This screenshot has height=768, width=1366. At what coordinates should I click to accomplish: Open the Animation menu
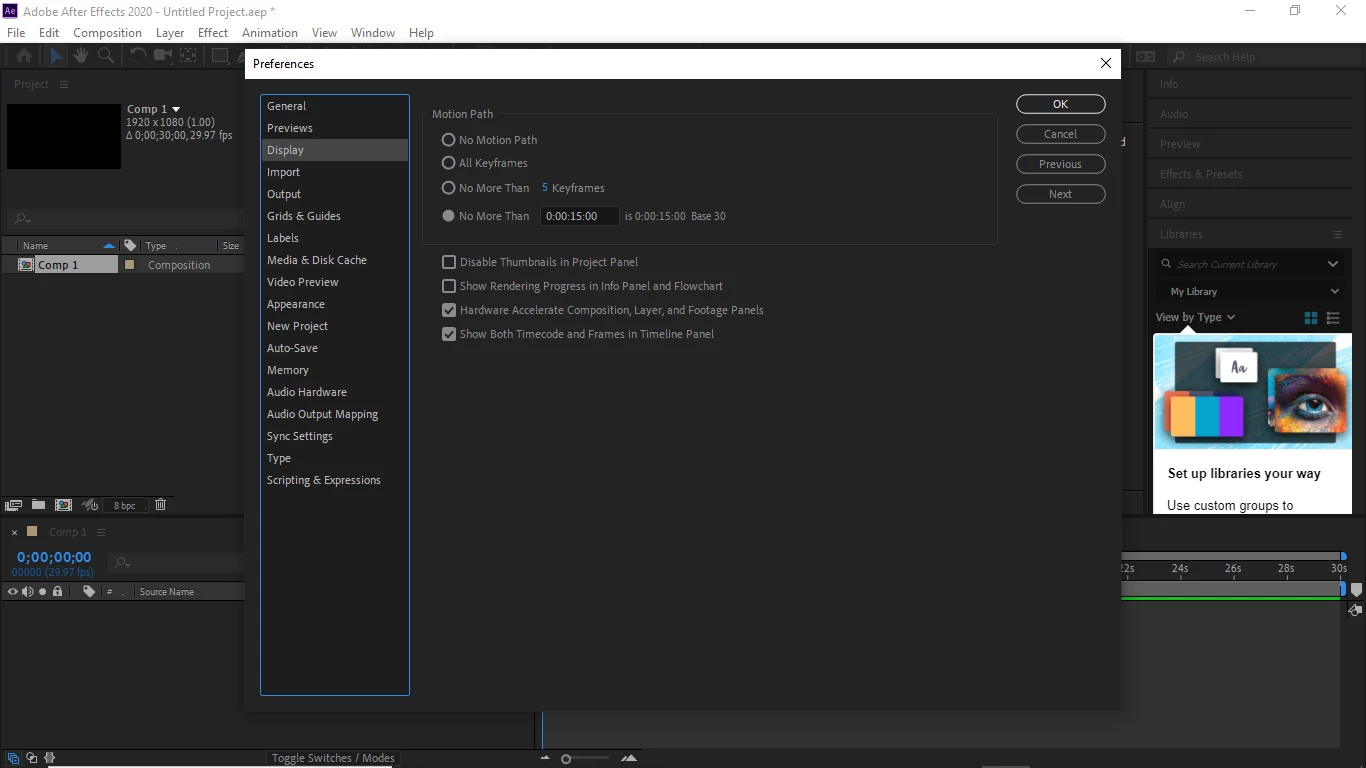pyautogui.click(x=270, y=33)
